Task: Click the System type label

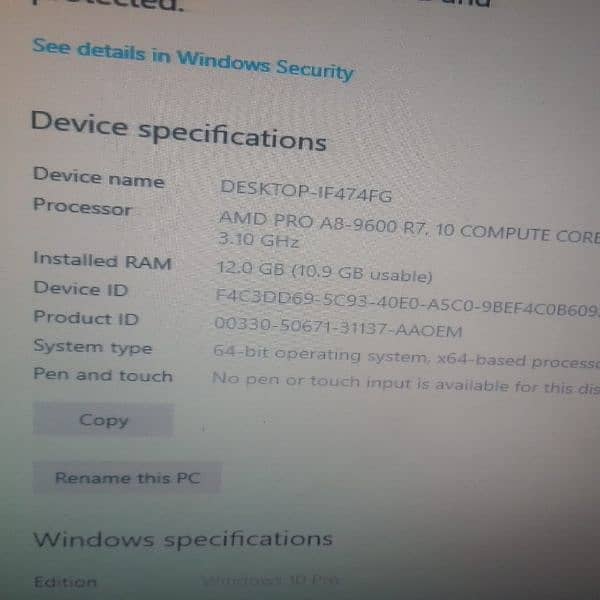Action: click(x=93, y=346)
